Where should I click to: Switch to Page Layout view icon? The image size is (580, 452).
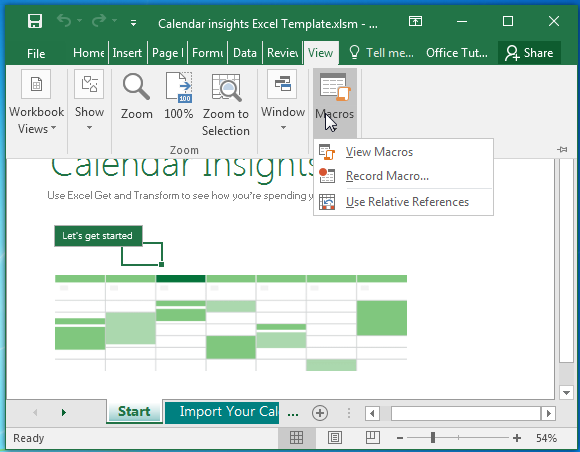tap(335, 438)
